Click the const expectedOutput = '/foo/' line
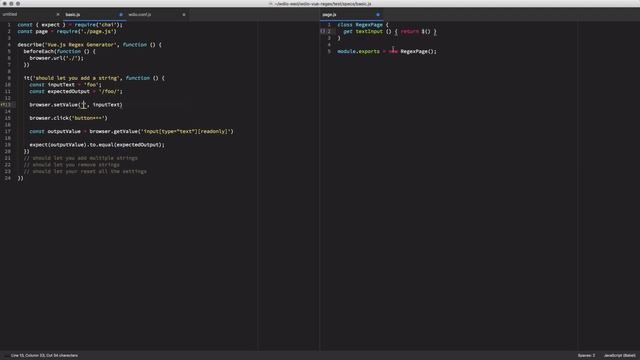Screen dimensions: 640x360 (76, 91)
